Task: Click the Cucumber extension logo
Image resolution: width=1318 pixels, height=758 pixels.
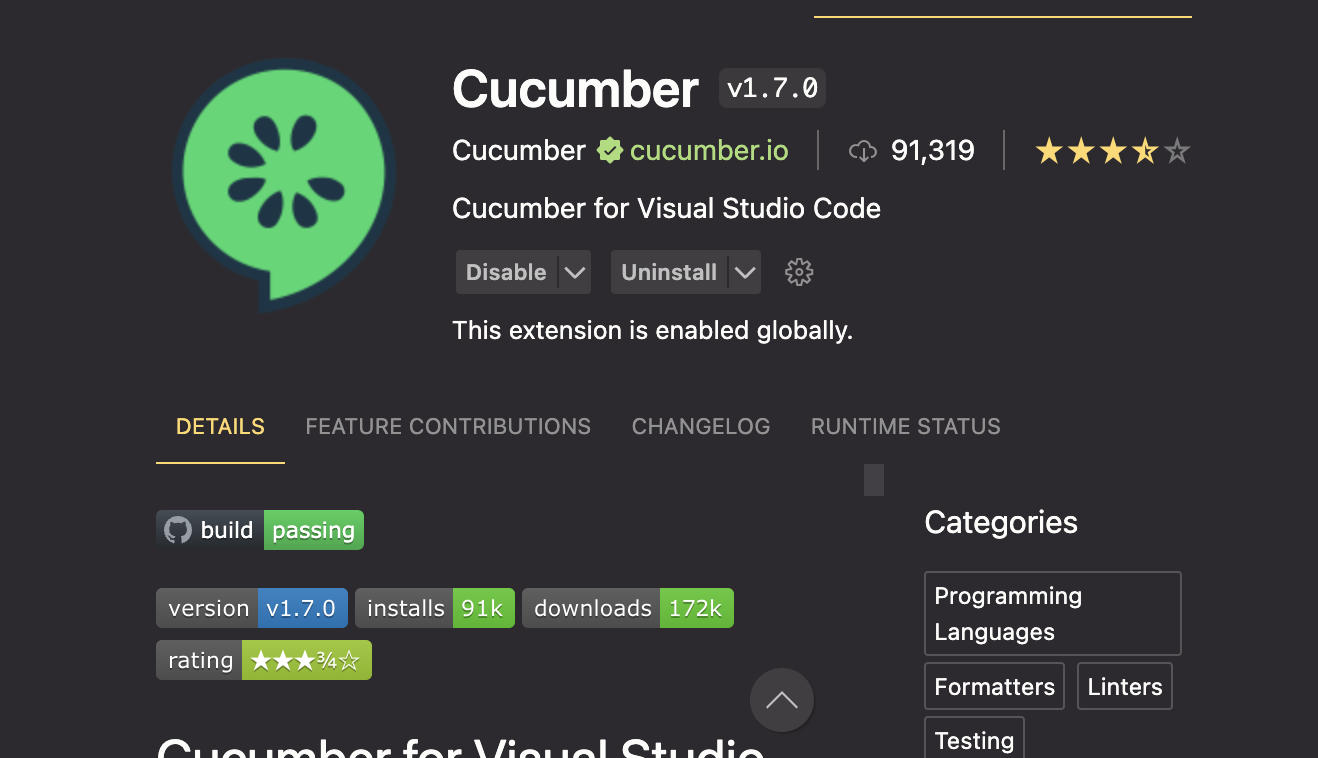Action: pyautogui.click(x=283, y=185)
